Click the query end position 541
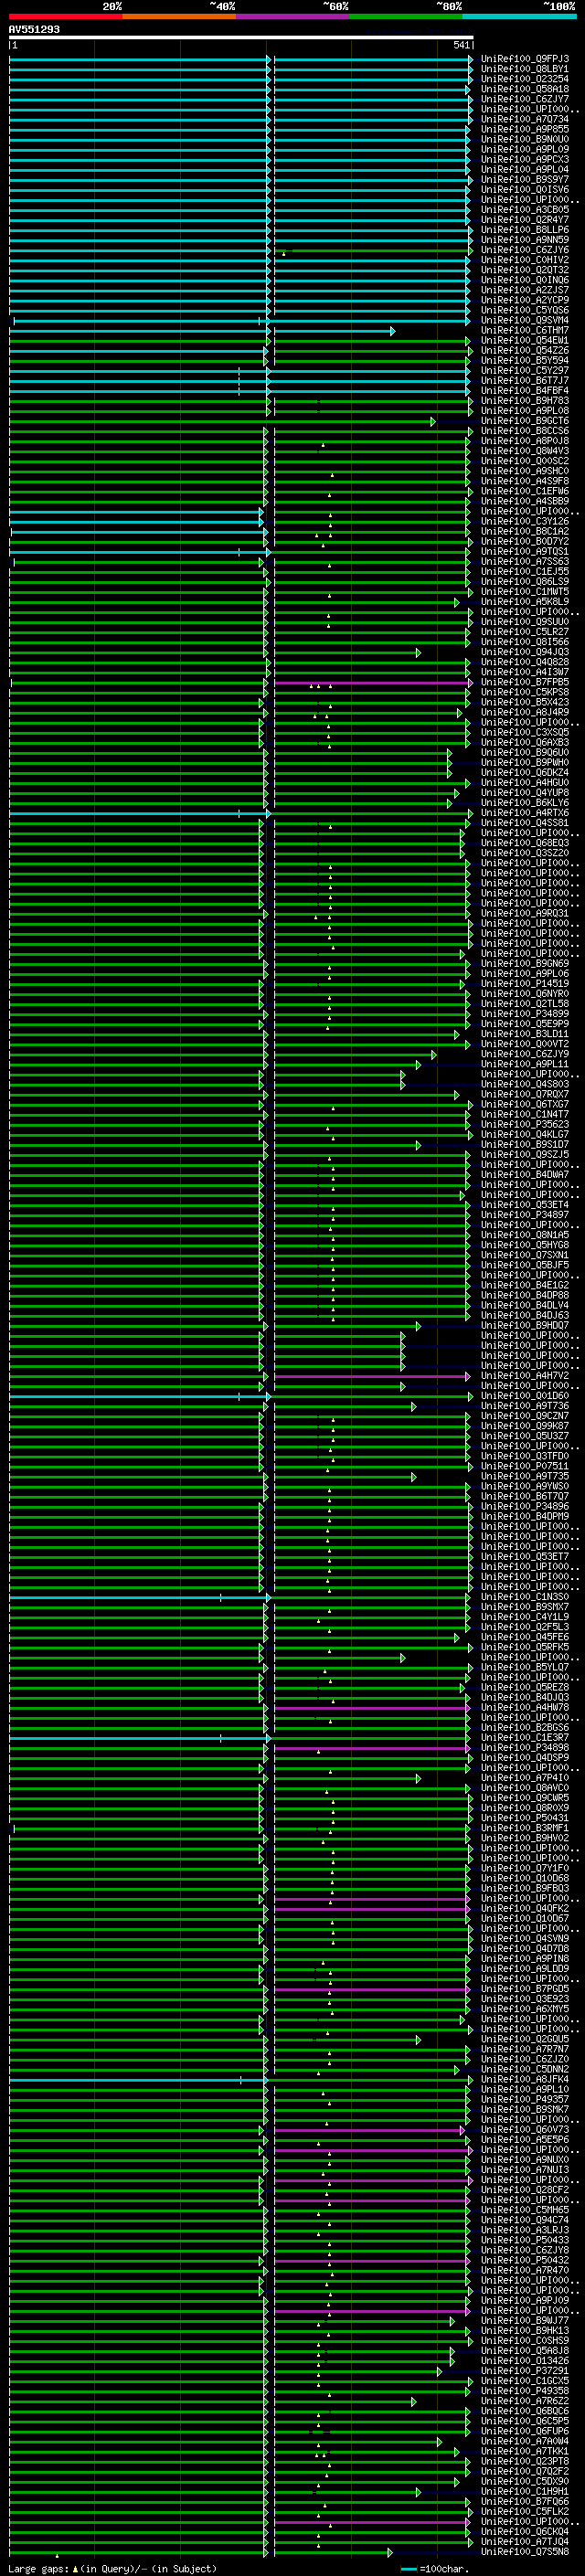Viewport: 585px width, 2576px height. [461, 45]
